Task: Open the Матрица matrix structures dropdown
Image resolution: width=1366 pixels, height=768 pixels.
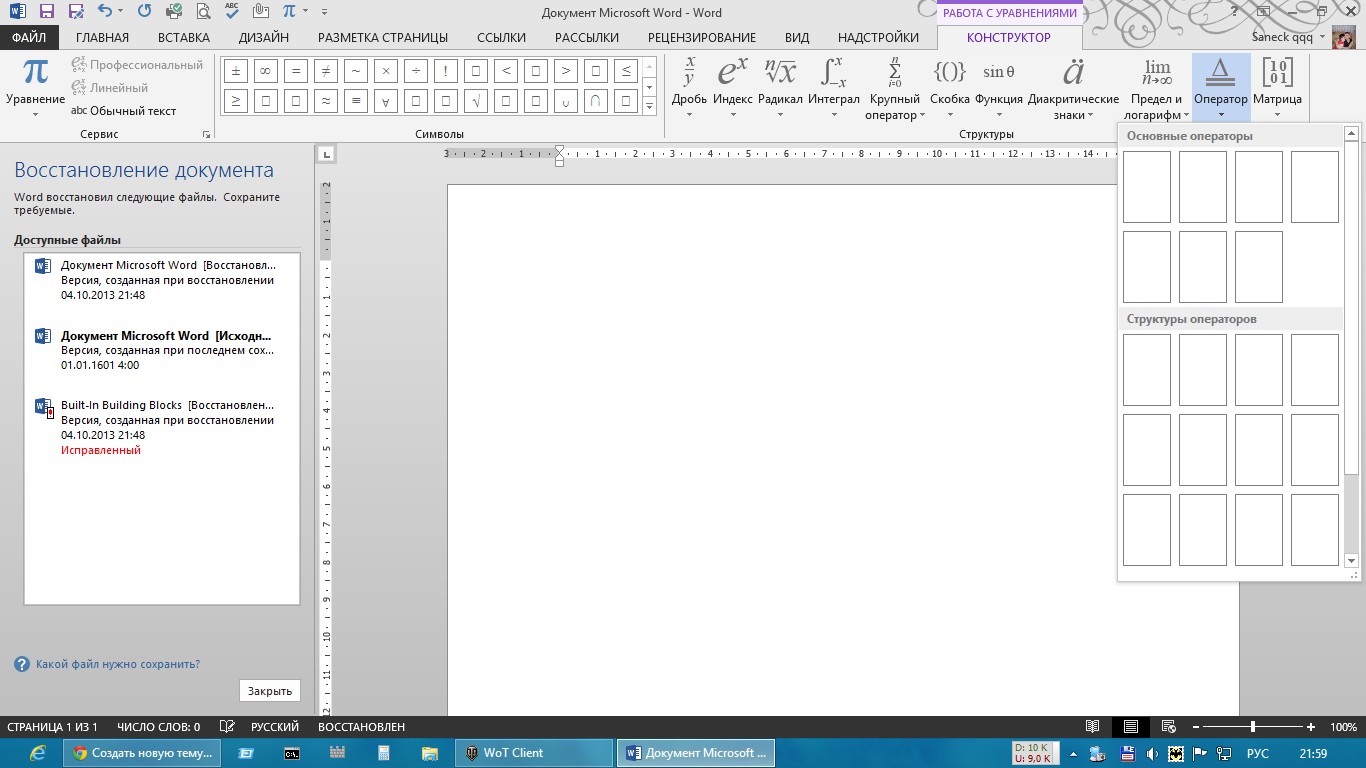Action: point(1277,89)
